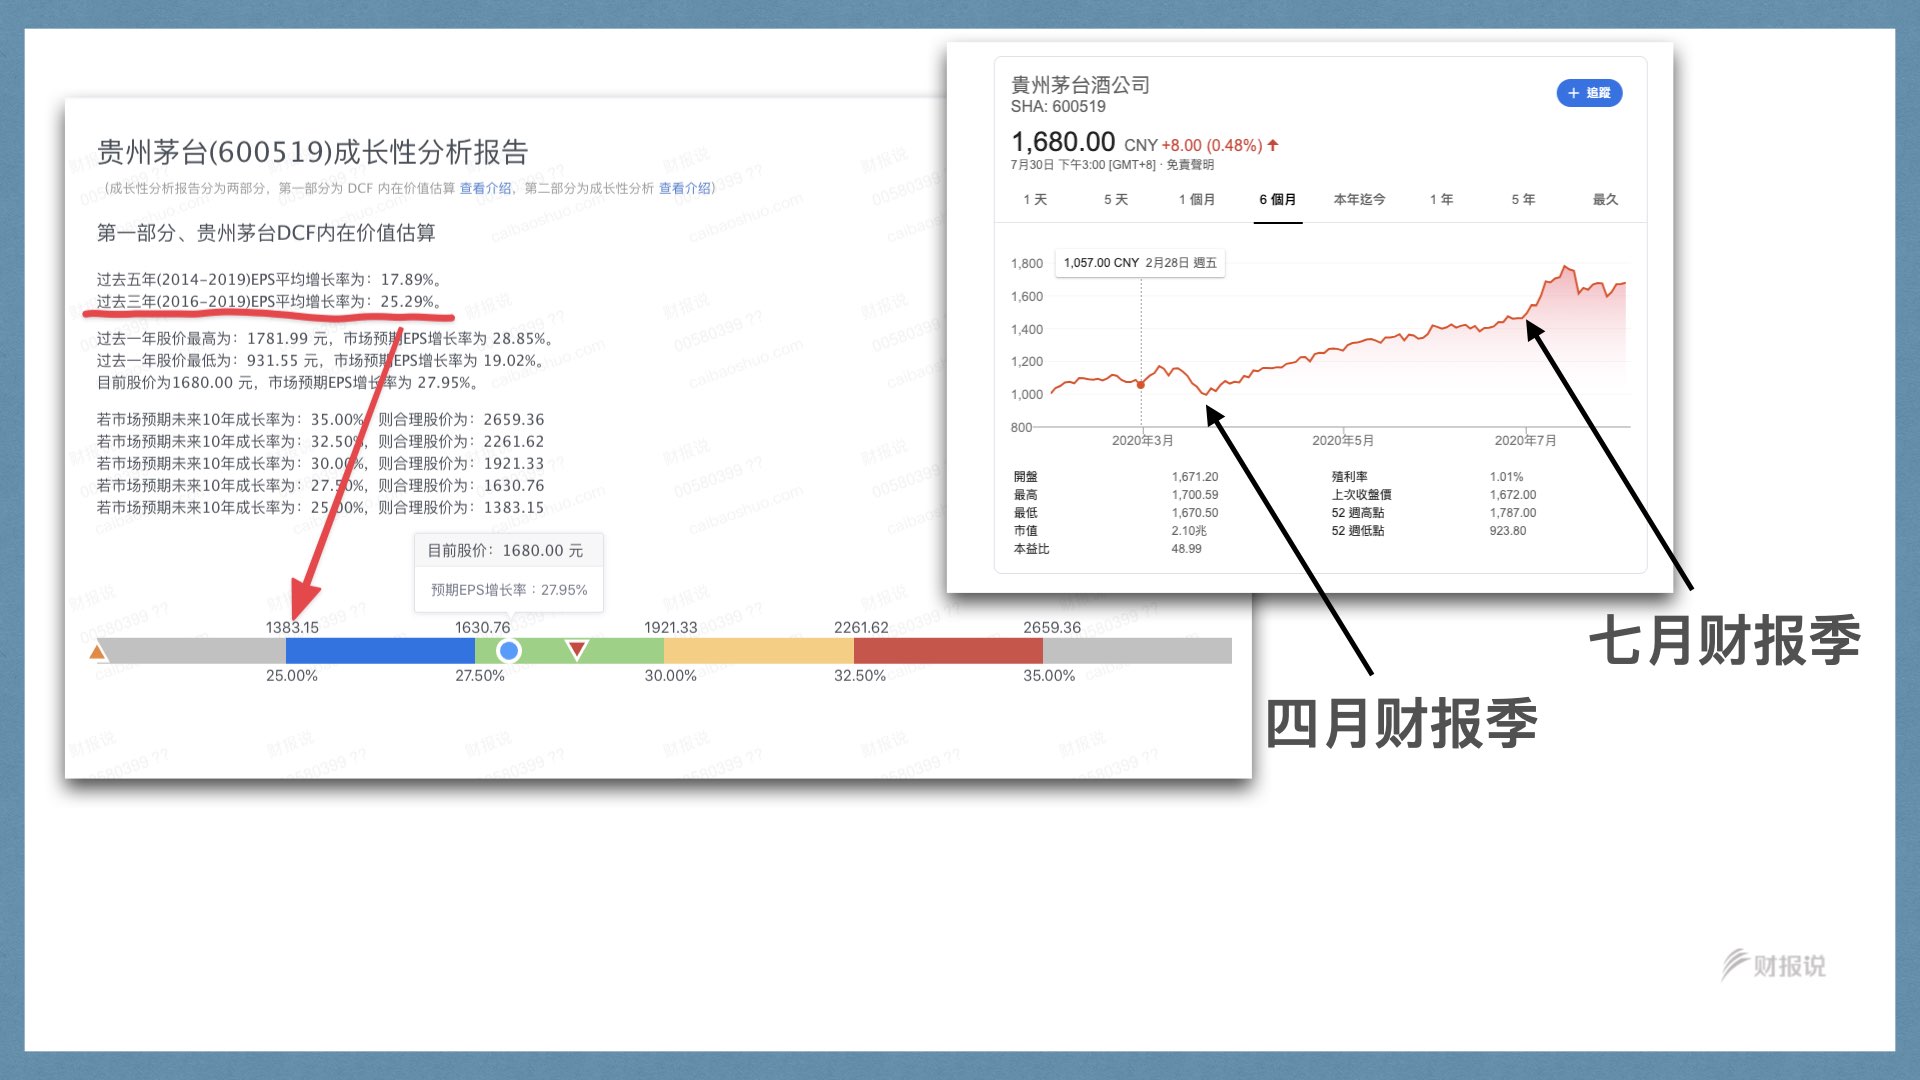Click the +8.00 (0.48%) change value
Image resolution: width=1920 pixels, height=1080 pixels.
tap(1212, 146)
